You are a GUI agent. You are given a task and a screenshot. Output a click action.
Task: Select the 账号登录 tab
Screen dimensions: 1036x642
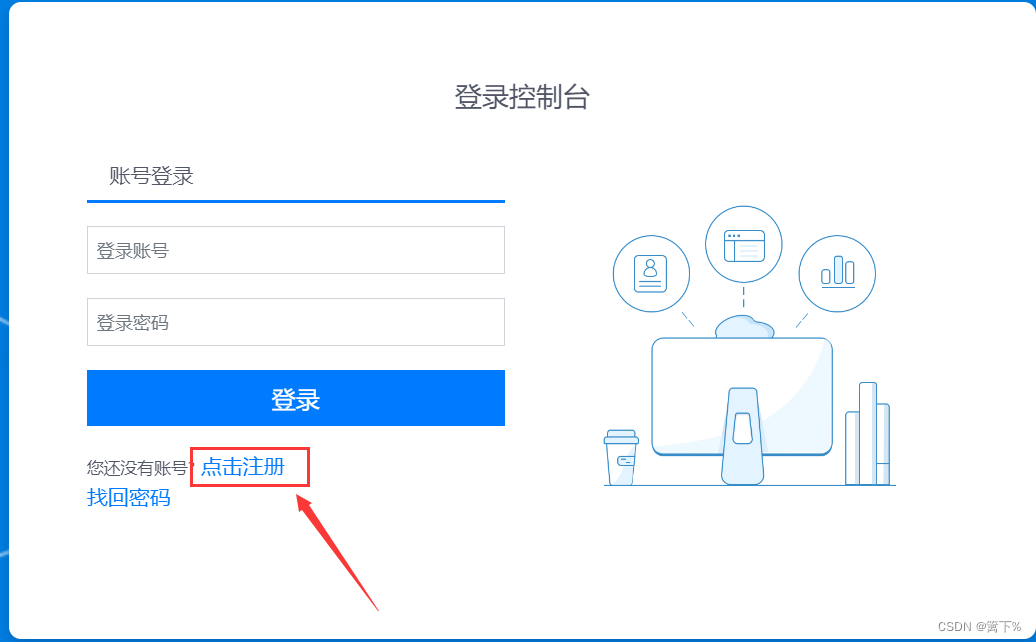(x=151, y=176)
